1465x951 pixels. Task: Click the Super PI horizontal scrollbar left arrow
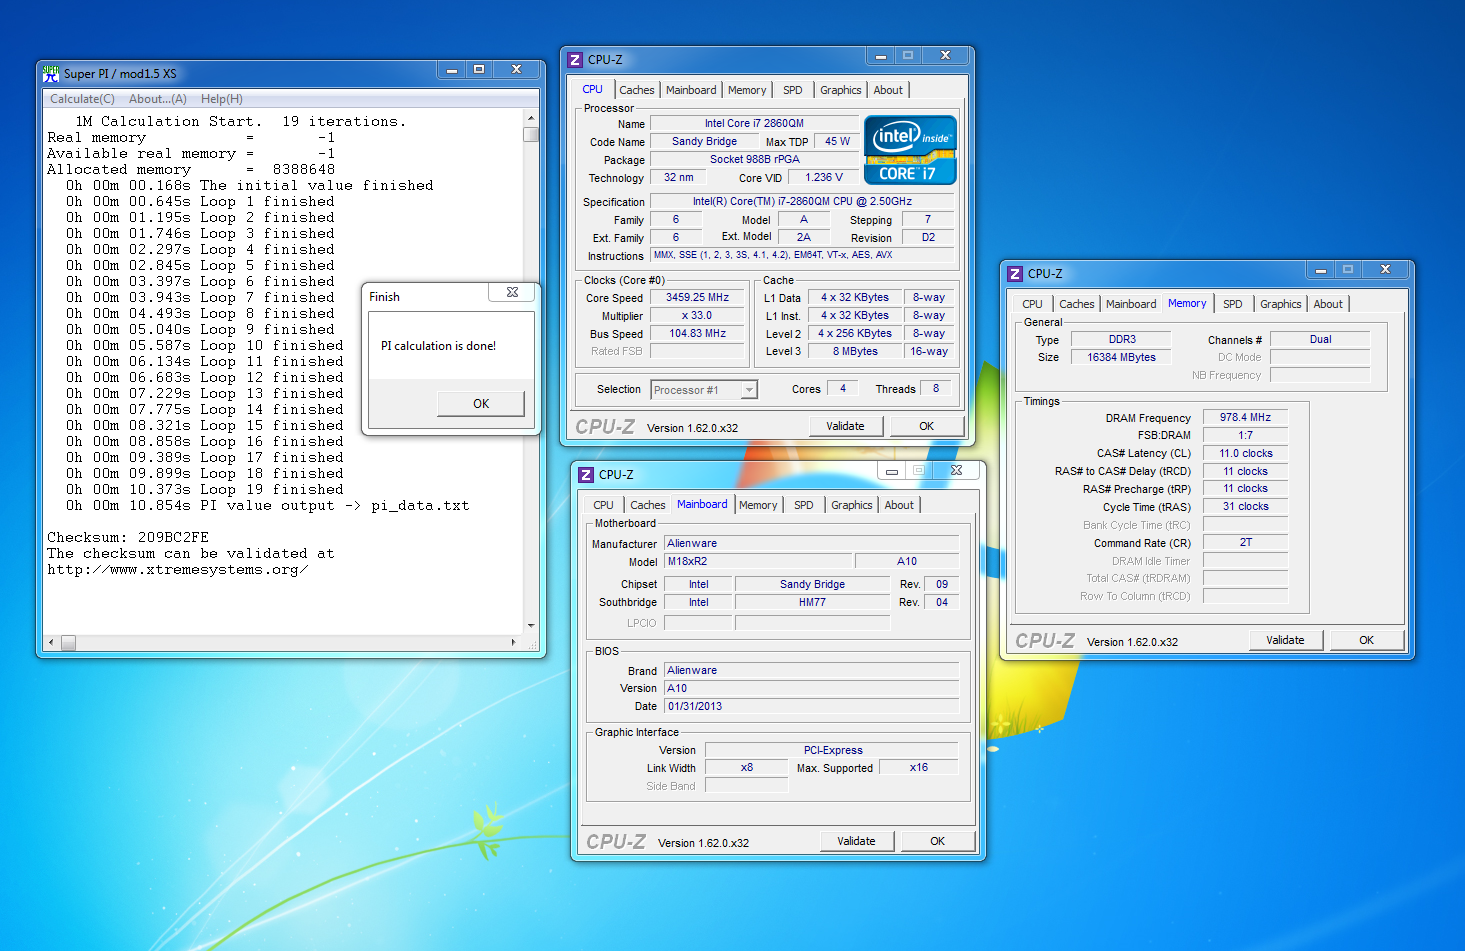coord(51,642)
